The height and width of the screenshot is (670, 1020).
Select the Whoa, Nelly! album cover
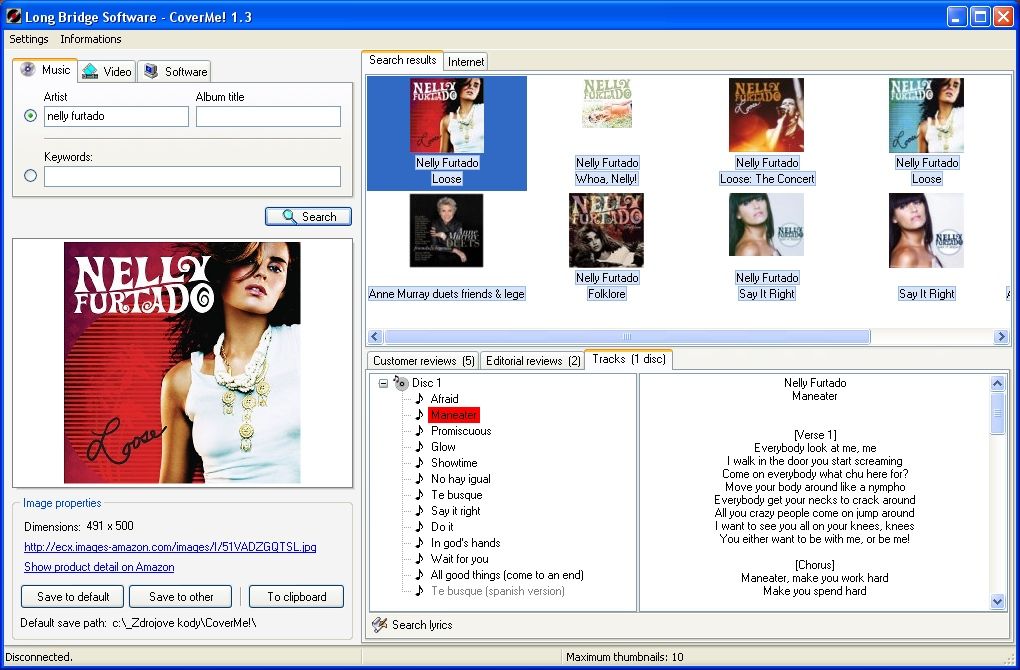tap(607, 104)
